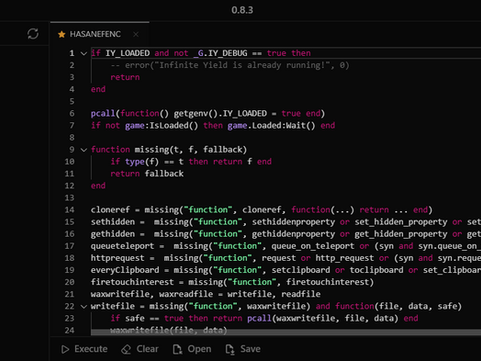Click the commented error line on line 2
481x361 pixels.
230,65
